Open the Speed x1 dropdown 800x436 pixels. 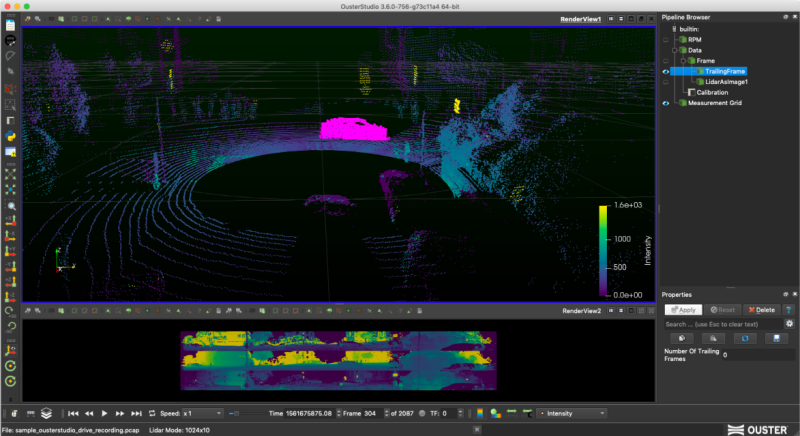[x=203, y=414]
